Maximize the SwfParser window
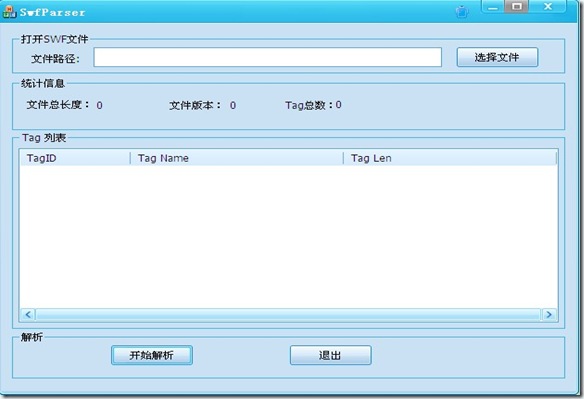Screen dimensions: 584x399 tap(517, 7)
